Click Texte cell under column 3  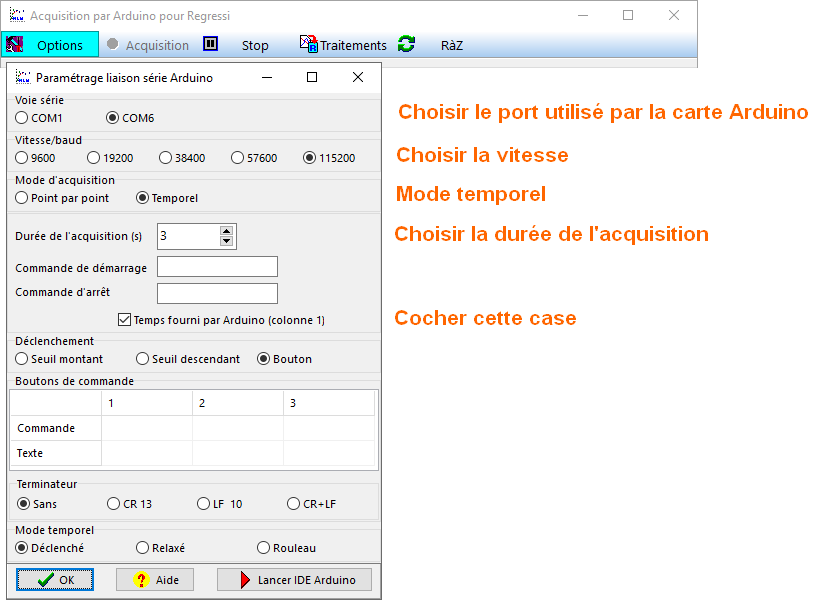click(x=329, y=453)
